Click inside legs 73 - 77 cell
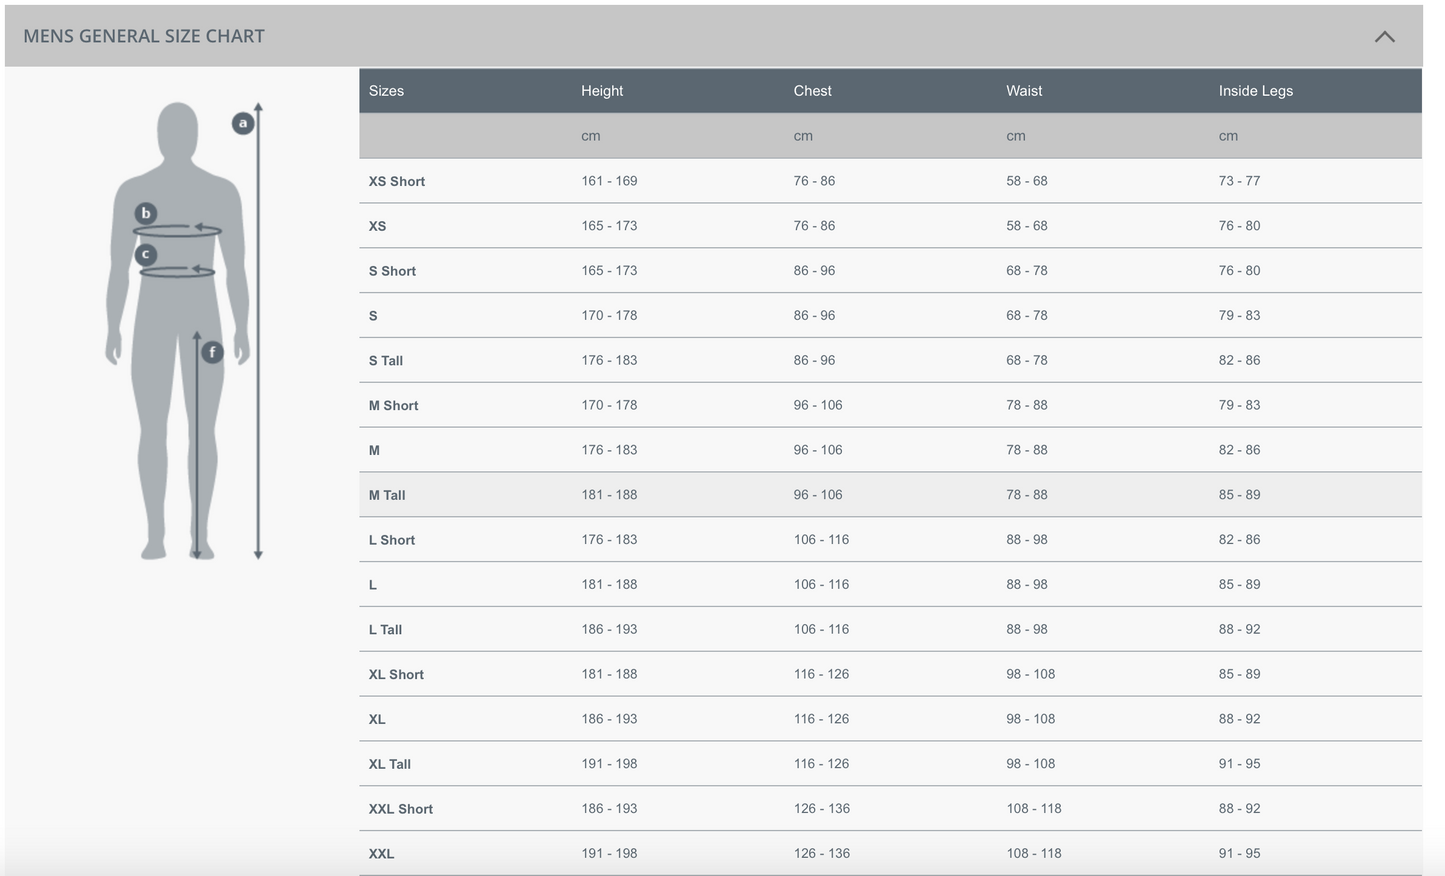Image resolution: width=1445 pixels, height=876 pixels. pos(1239,181)
